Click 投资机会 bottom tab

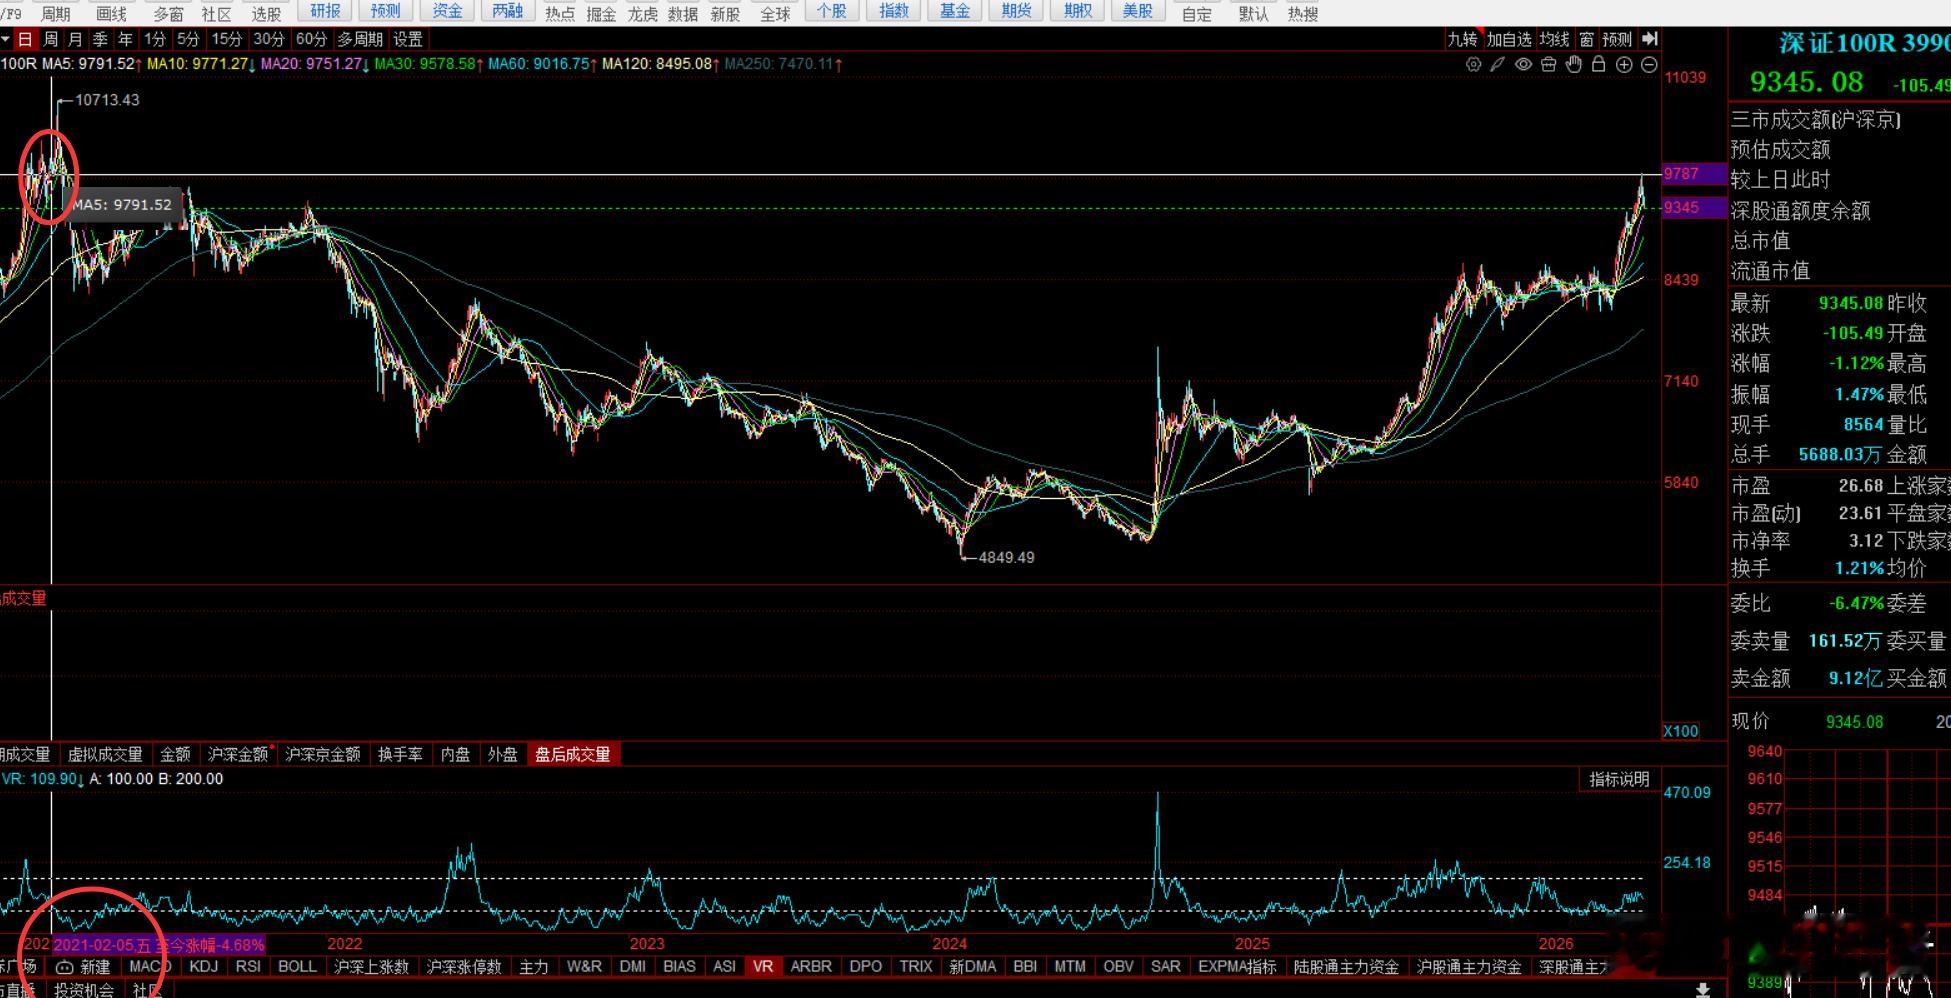pos(84,989)
